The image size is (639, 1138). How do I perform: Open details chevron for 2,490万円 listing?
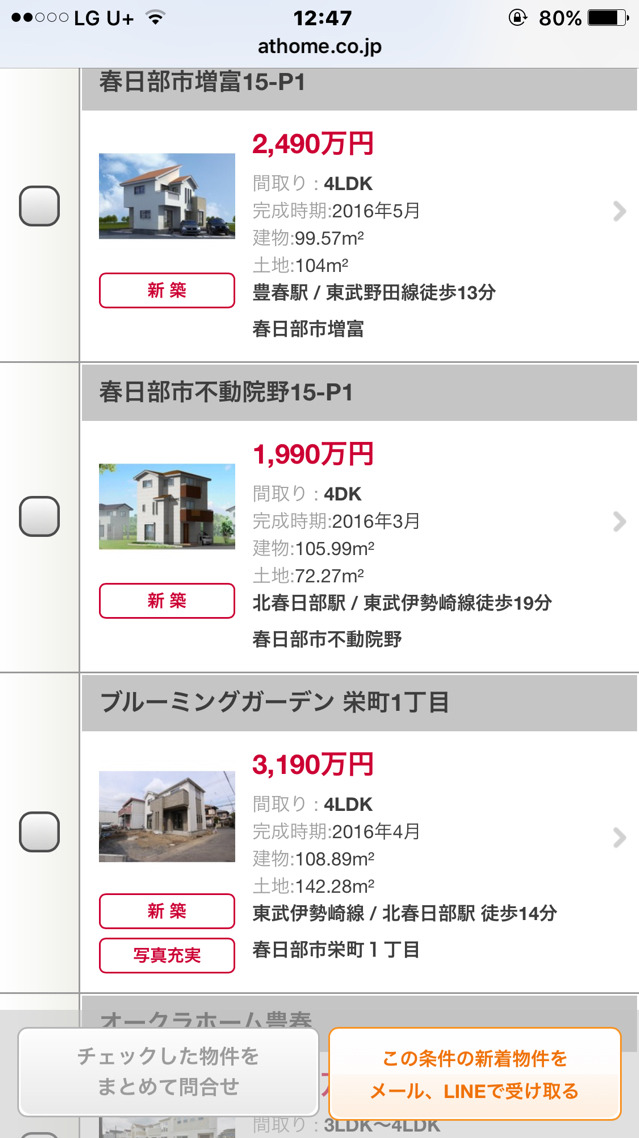click(x=619, y=211)
